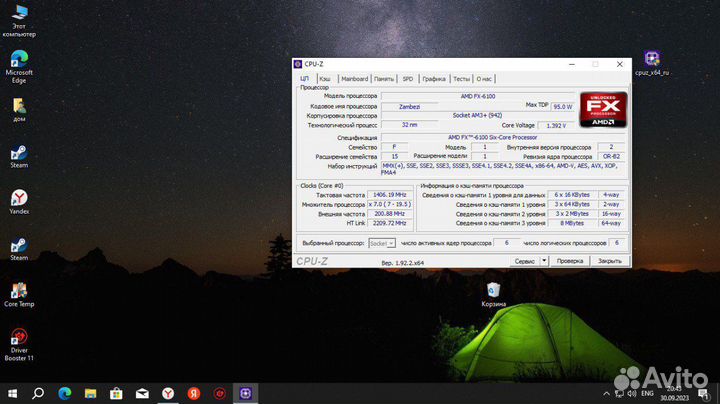Open the Recycle Bin (Корзина) icon
Screen dimensions: 720x404
pos(493,290)
